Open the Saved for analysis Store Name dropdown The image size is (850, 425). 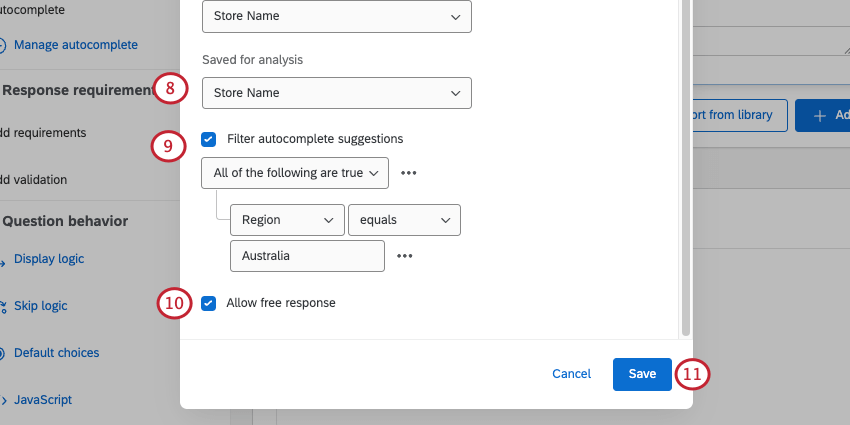click(x=336, y=93)
